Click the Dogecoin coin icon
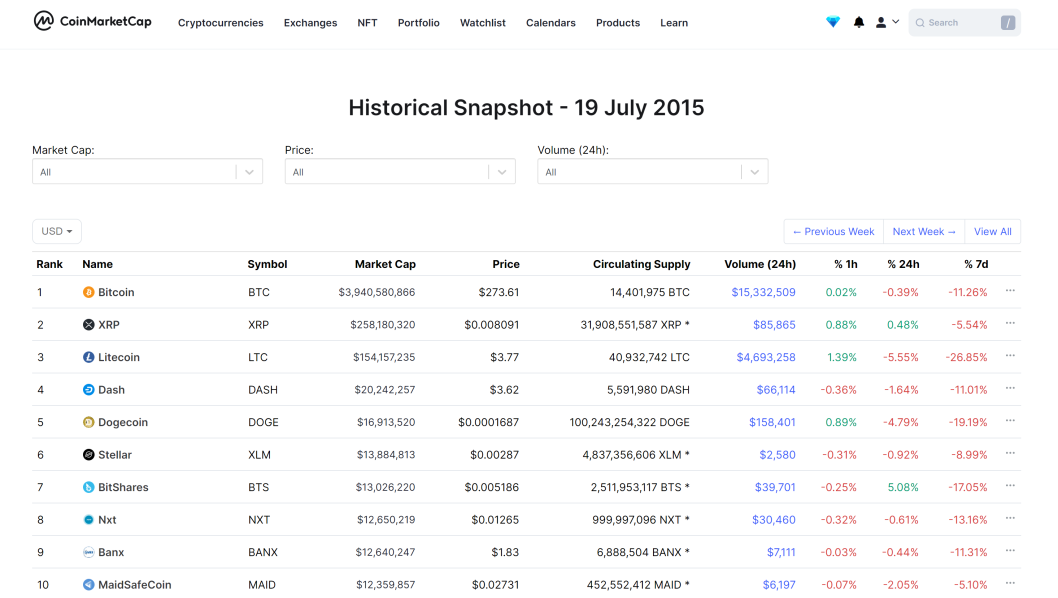The image size is (1058, 598). 88,422
